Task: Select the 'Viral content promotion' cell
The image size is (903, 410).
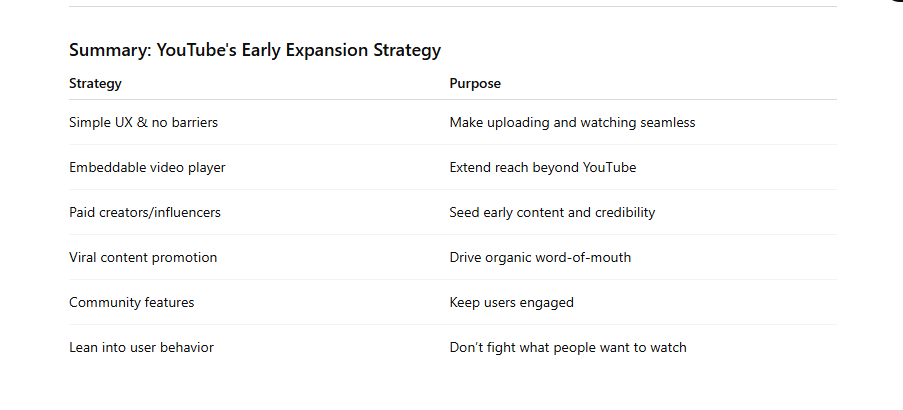Action: [x=143, y=258]
